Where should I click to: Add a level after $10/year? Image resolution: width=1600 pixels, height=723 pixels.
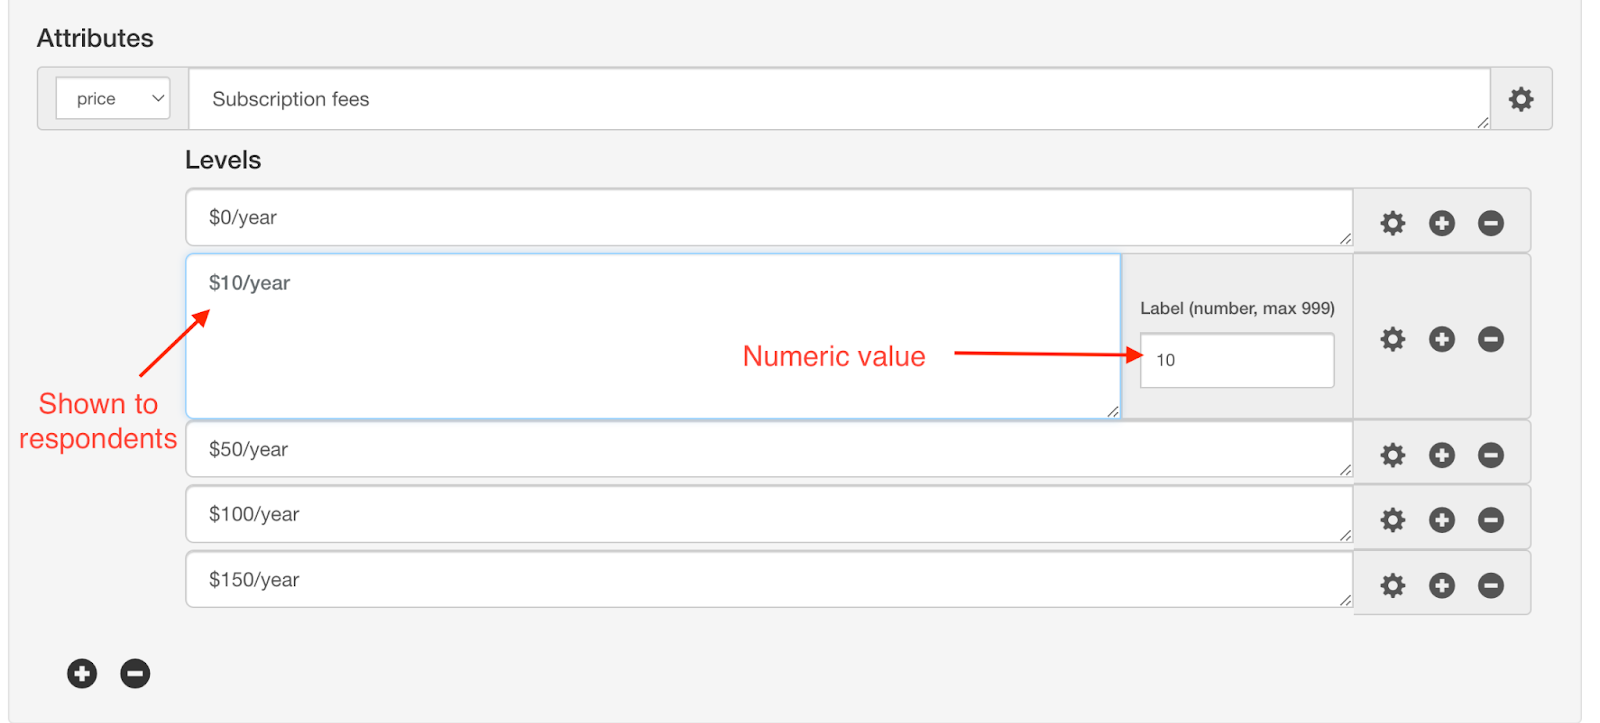[1442, 339]
